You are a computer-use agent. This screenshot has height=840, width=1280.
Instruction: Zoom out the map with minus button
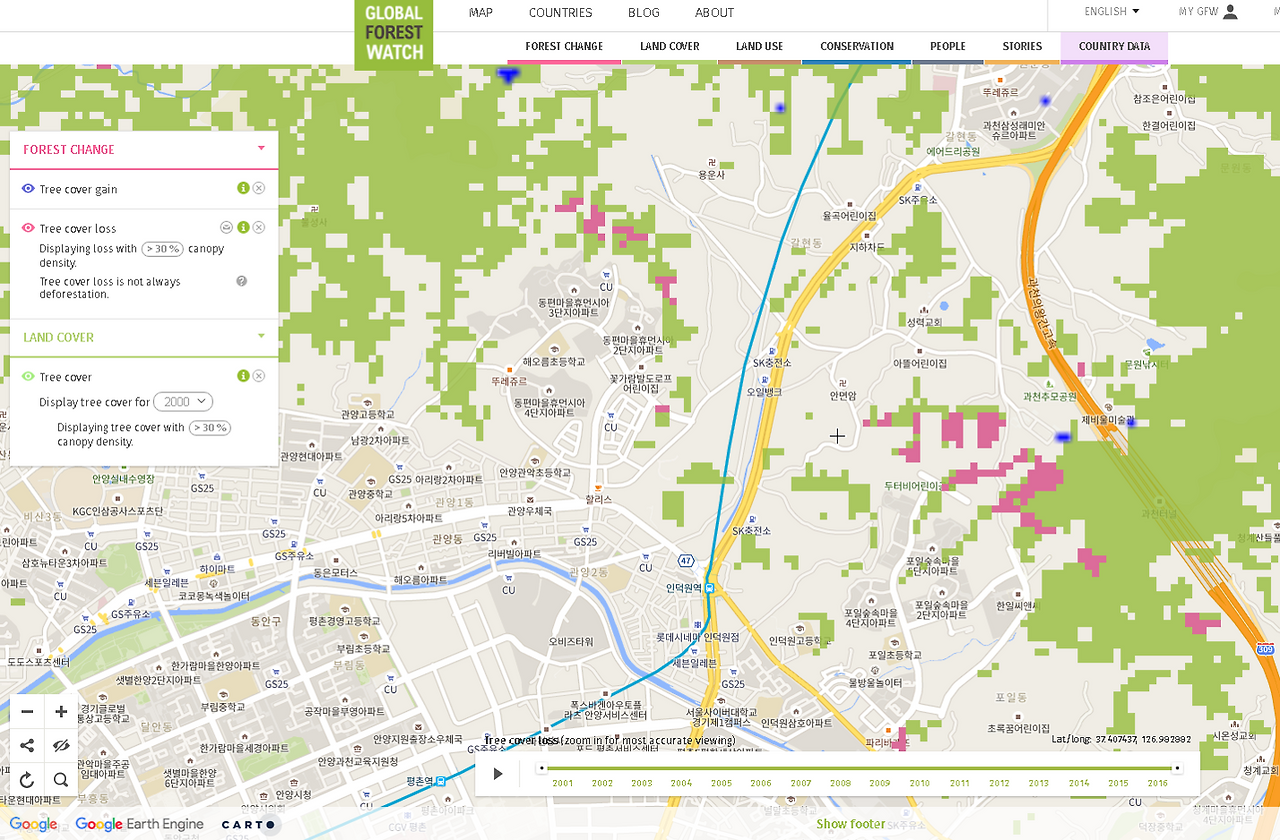27,712
